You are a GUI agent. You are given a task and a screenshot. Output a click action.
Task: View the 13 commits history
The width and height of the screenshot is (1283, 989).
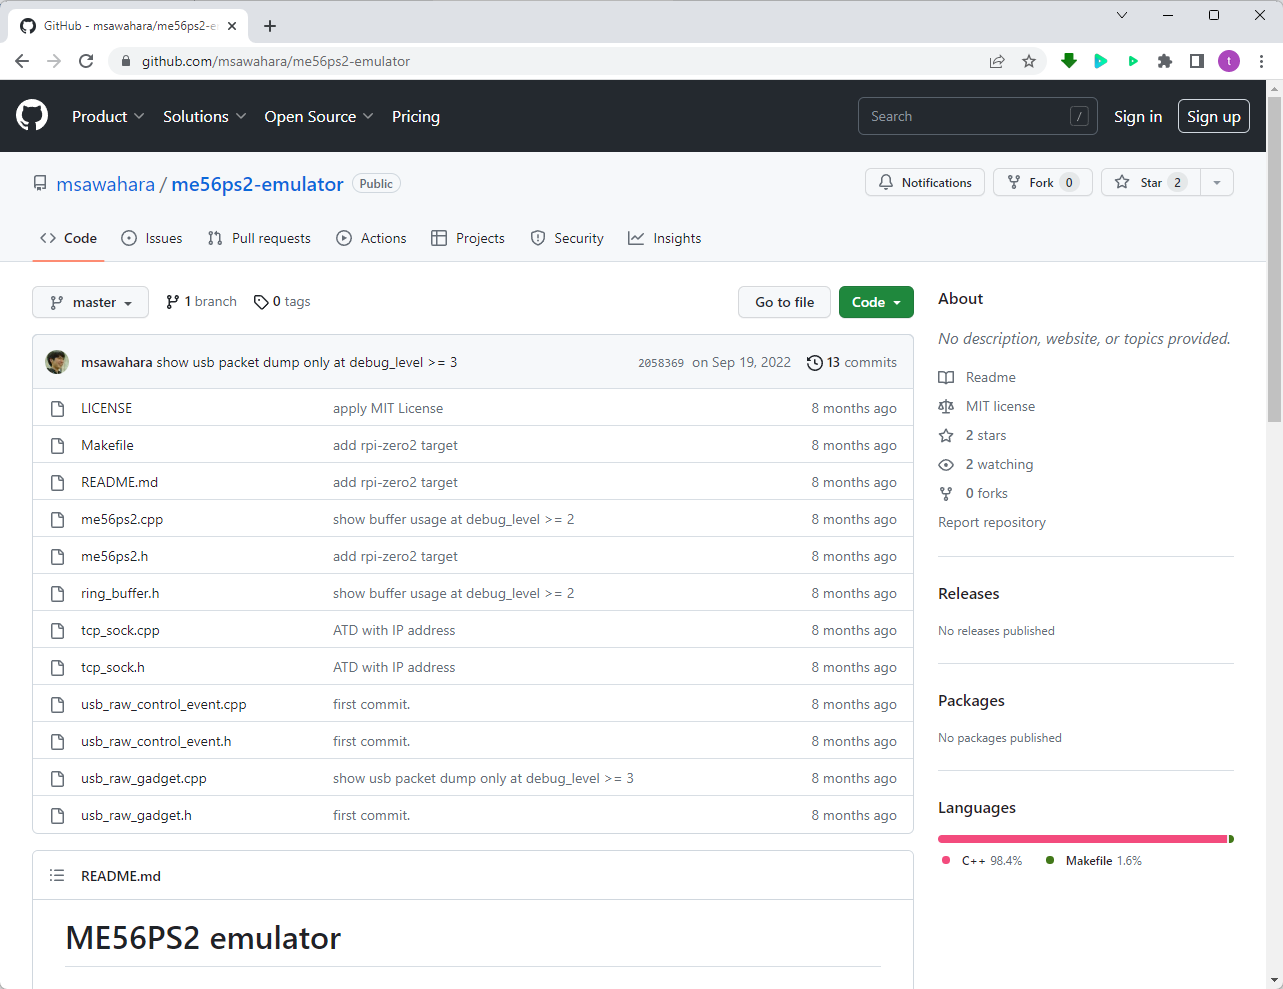[852, 362]
